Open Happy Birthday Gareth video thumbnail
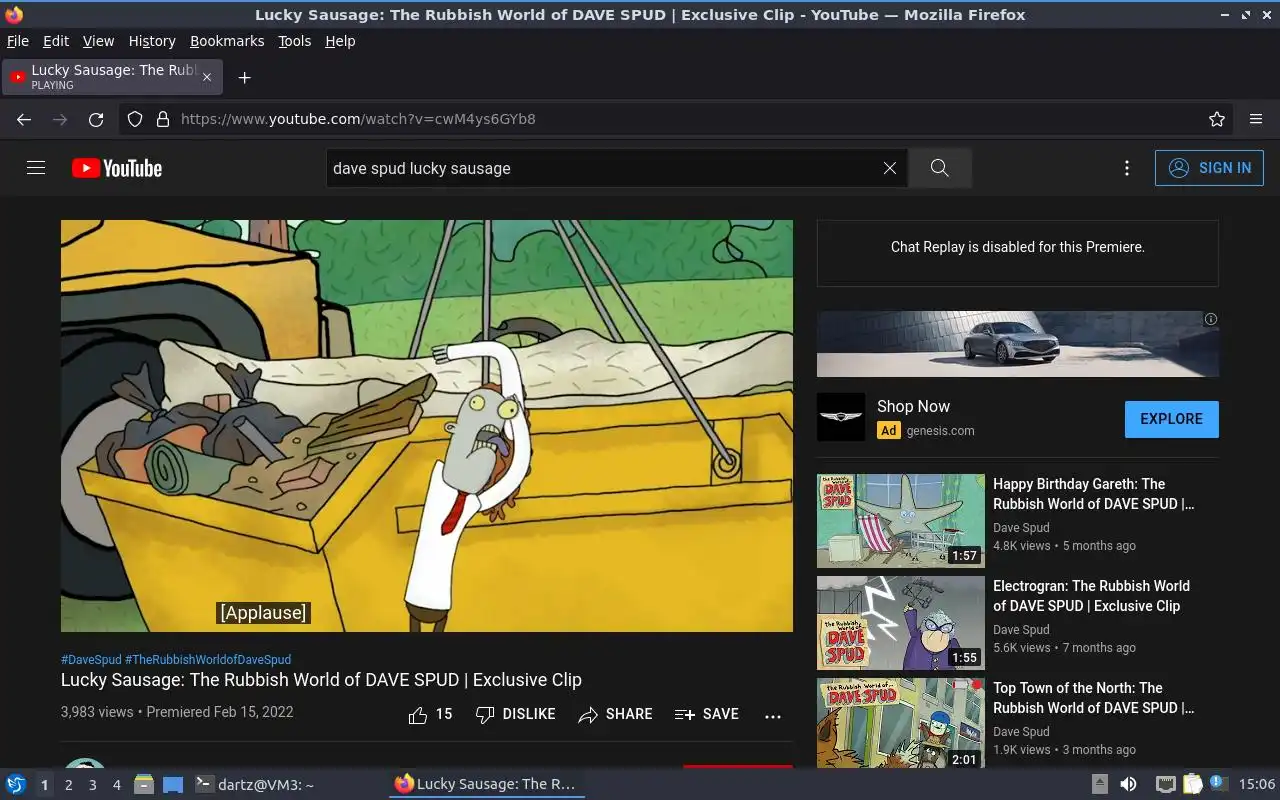1280x800 pixels. 901,521
